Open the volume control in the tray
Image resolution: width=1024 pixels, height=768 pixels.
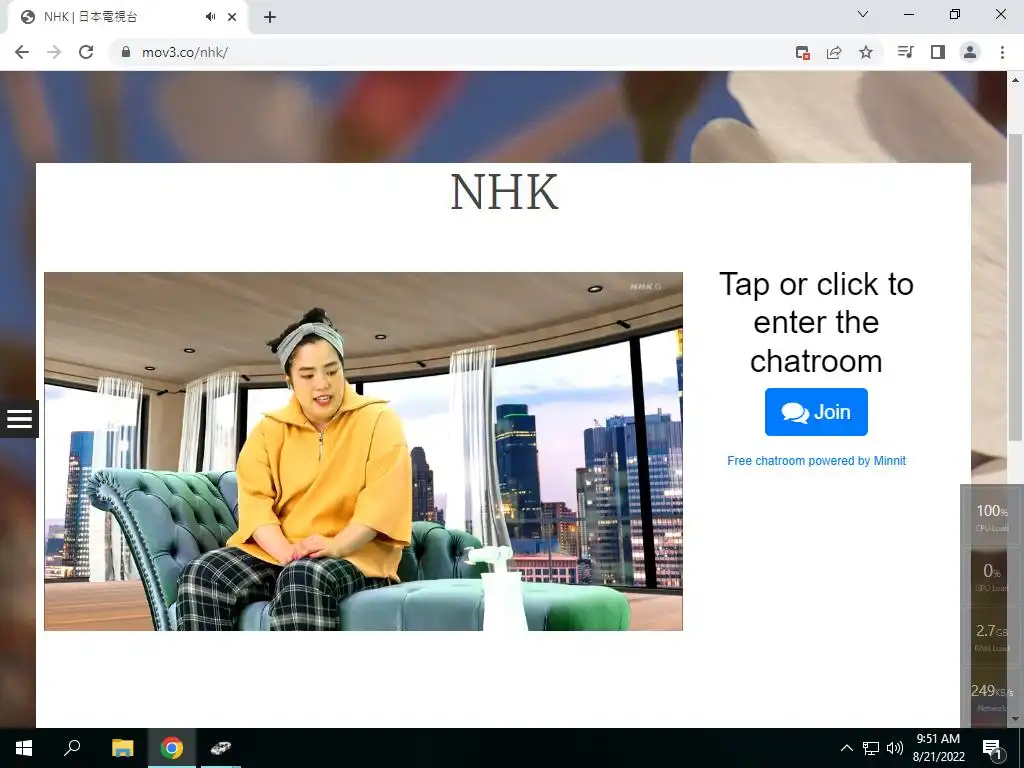(x=895, y=748)
